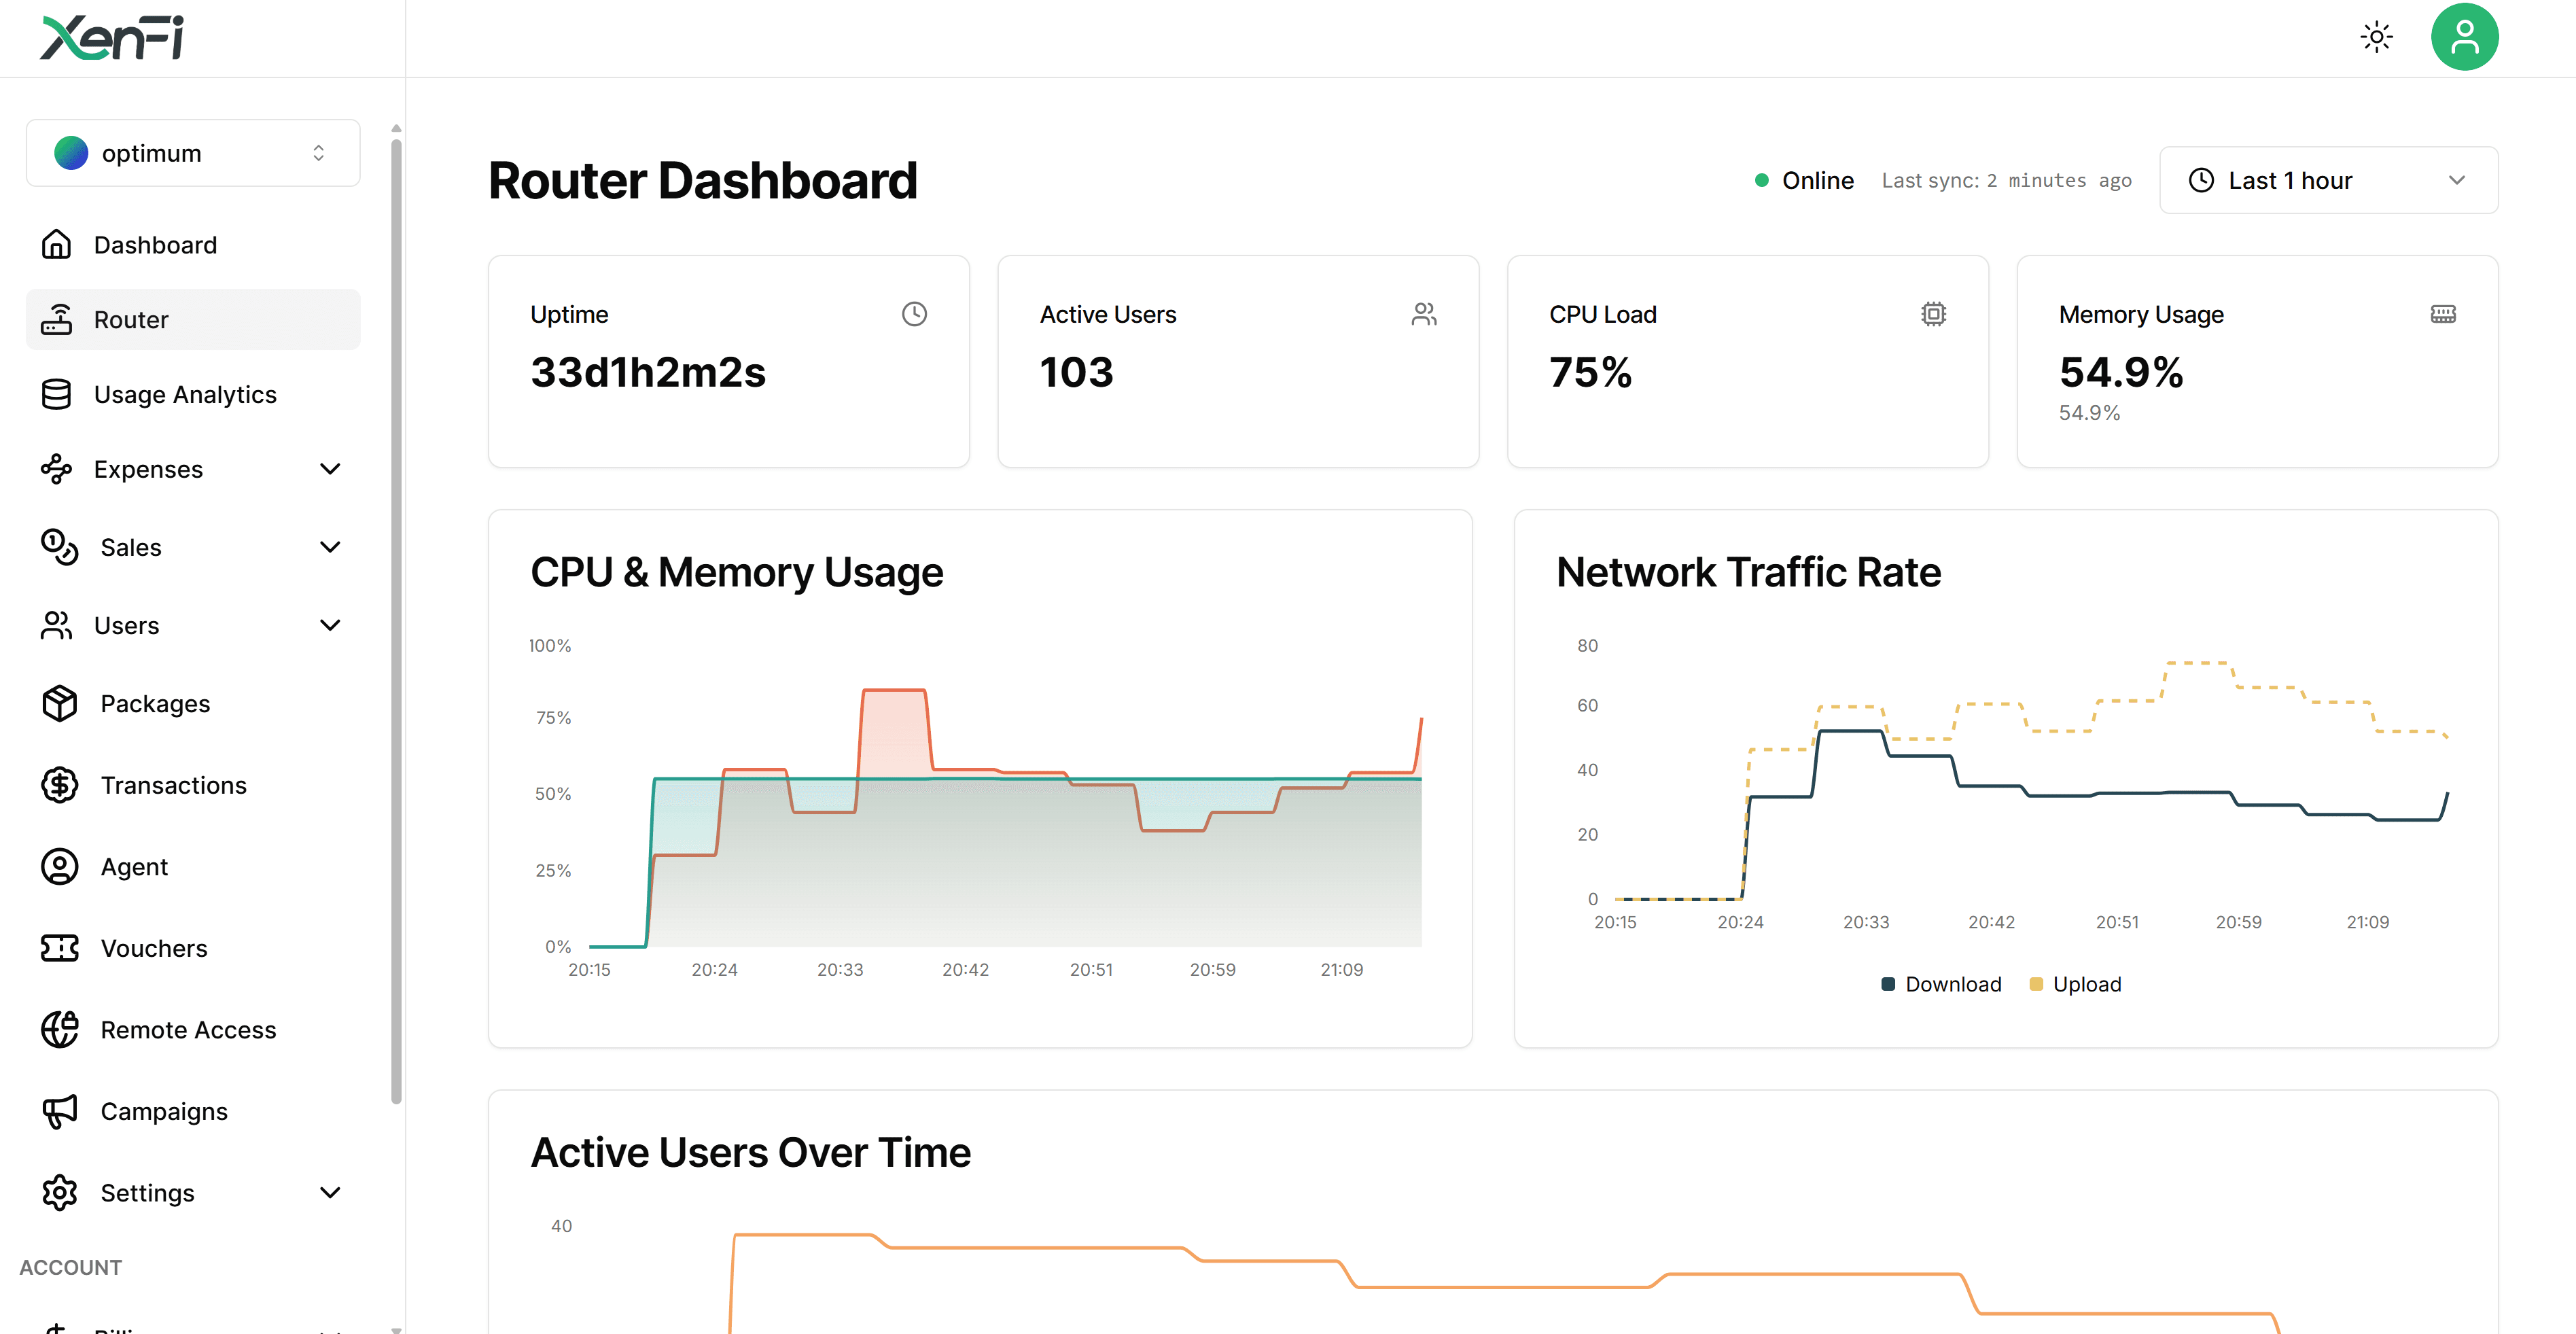Click the Active Users count 103
Screen dimensions: 2576x1334
tap(1076, 373)
